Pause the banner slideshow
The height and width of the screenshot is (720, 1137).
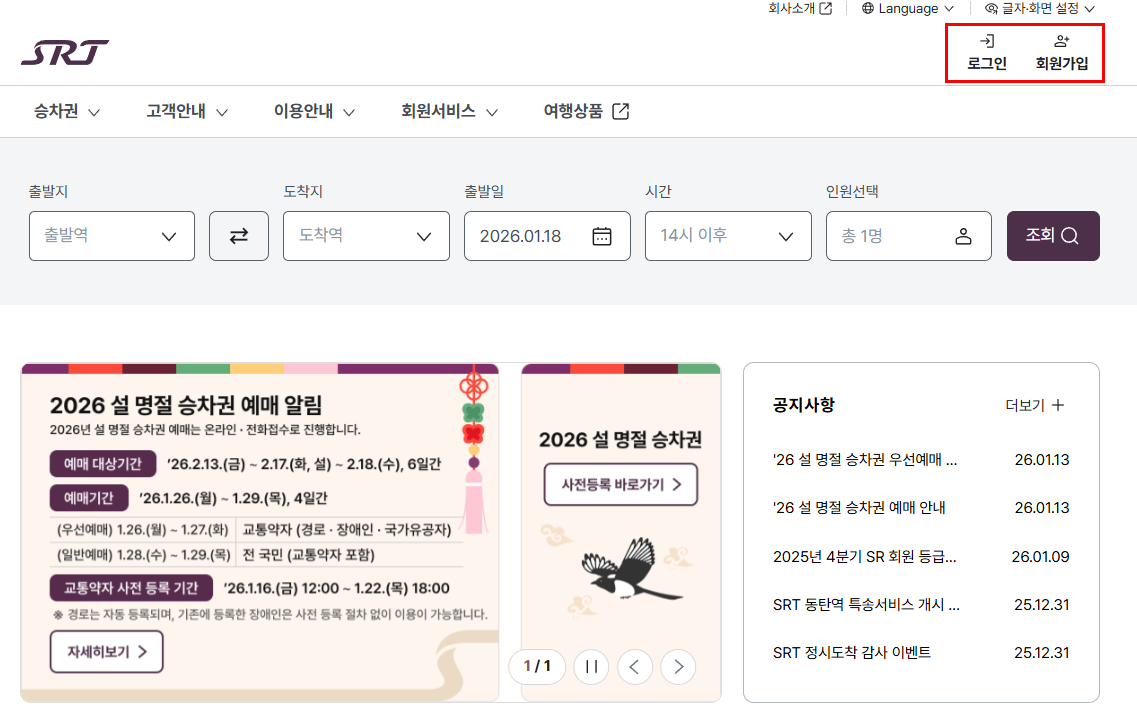tap(591, 666)
